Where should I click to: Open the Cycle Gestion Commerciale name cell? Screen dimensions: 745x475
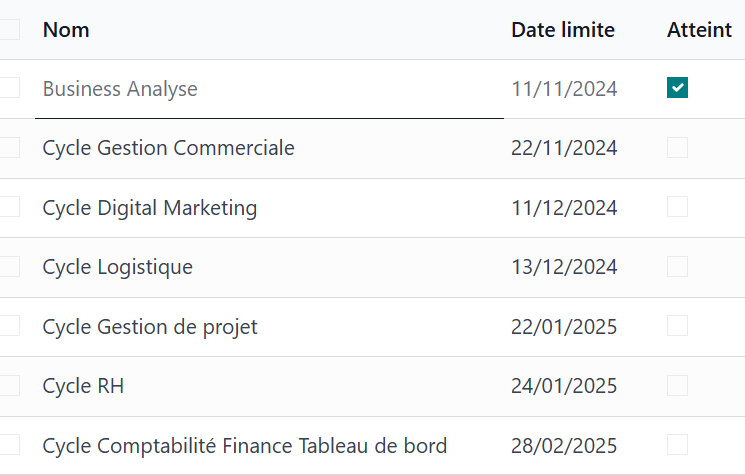pos(169,148)
